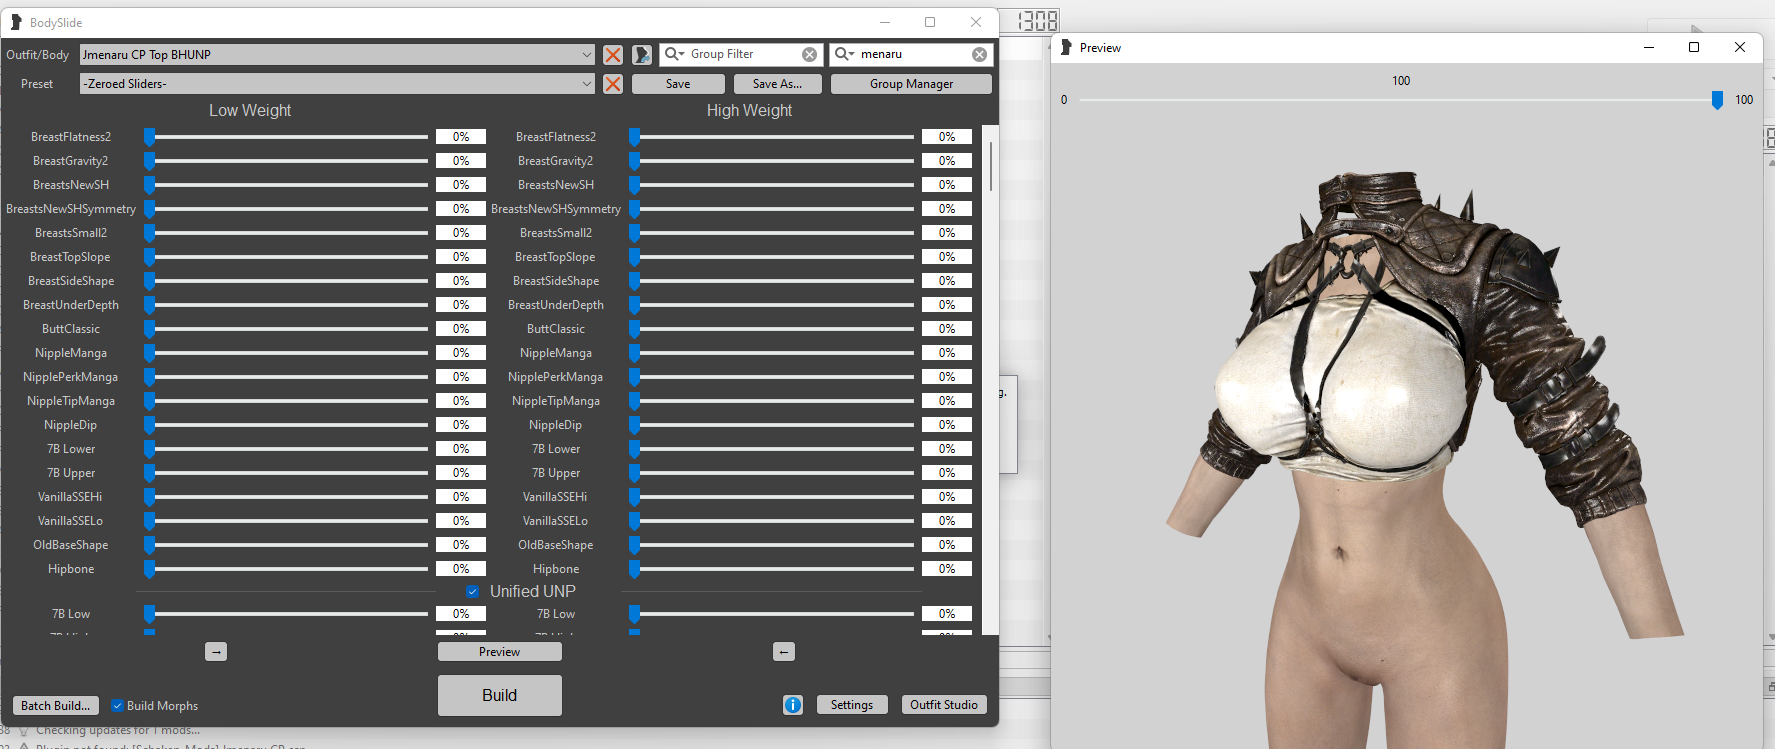The image size is (1775, 749).
Task: Click the large Build button
Action: (x=499, y=695)
